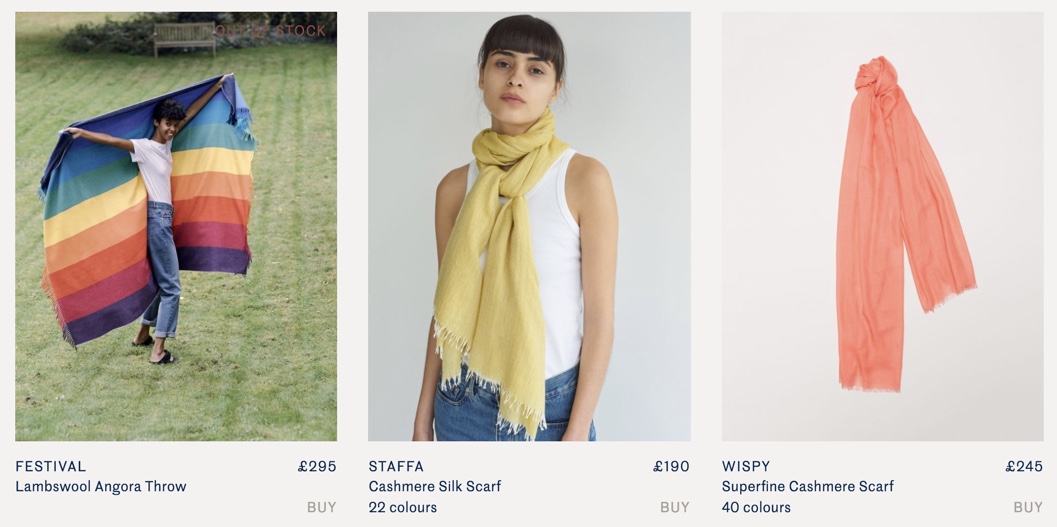
Task: Open the Lambswool Angora Throw description link
Action: coord(100,487)
